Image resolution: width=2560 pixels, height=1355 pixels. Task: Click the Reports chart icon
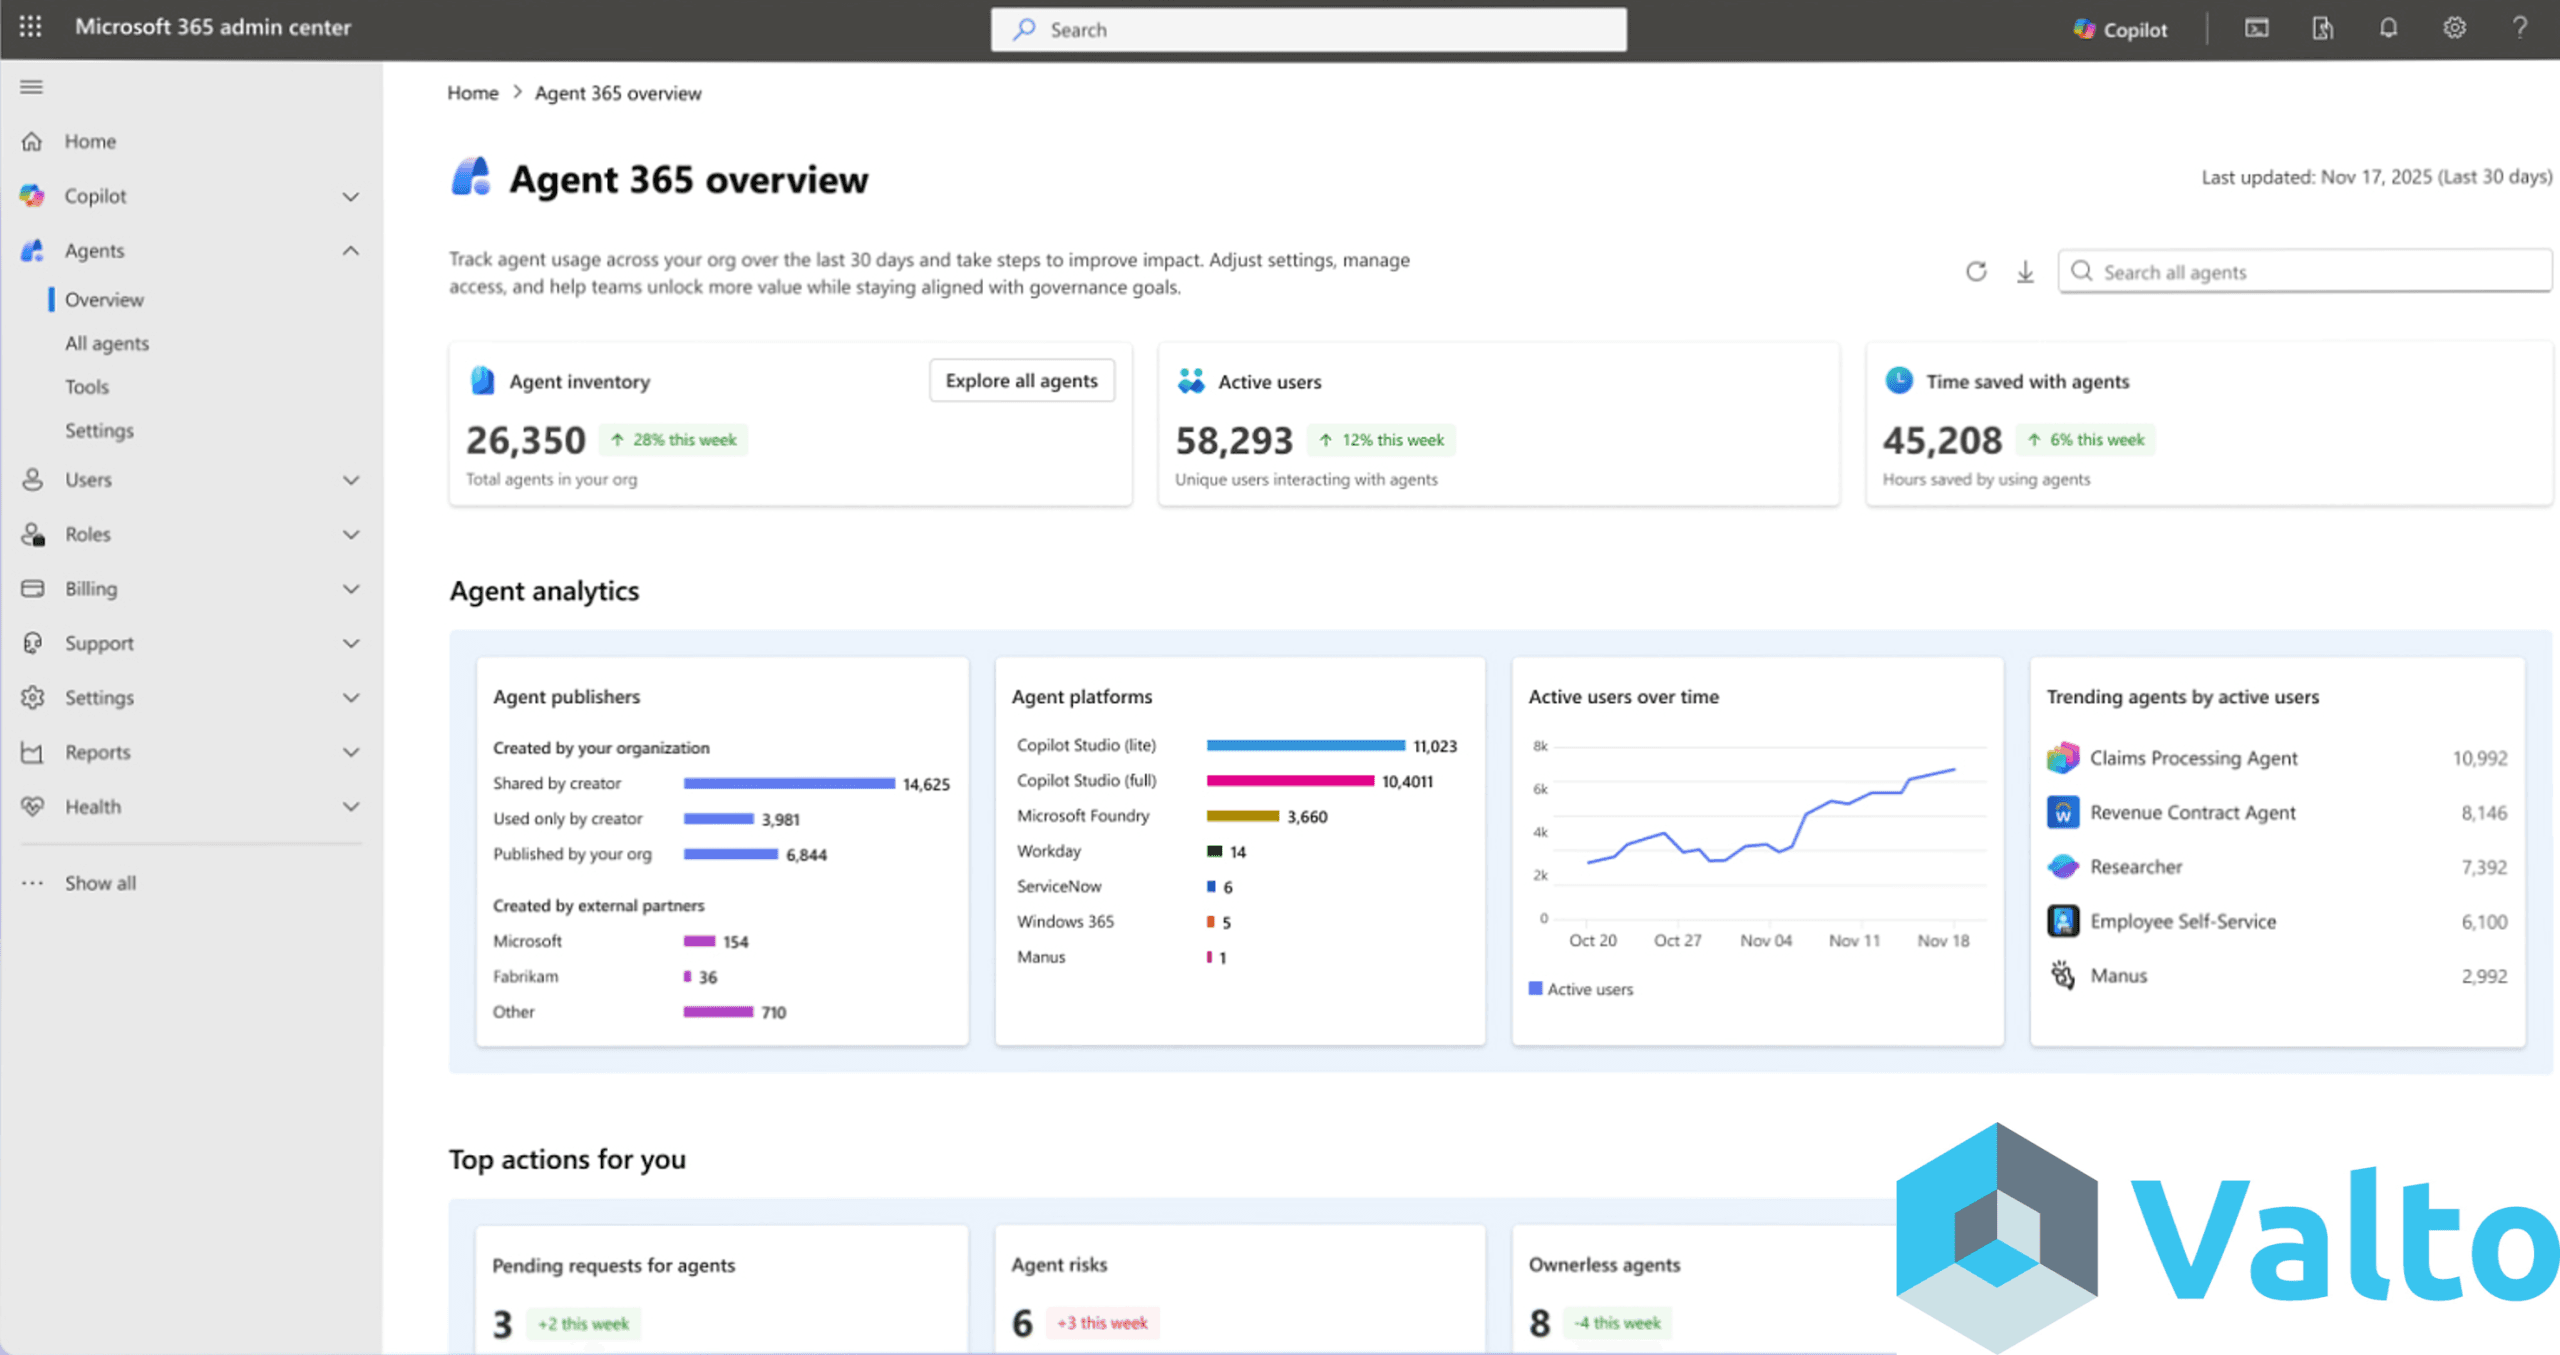(32, 752)
